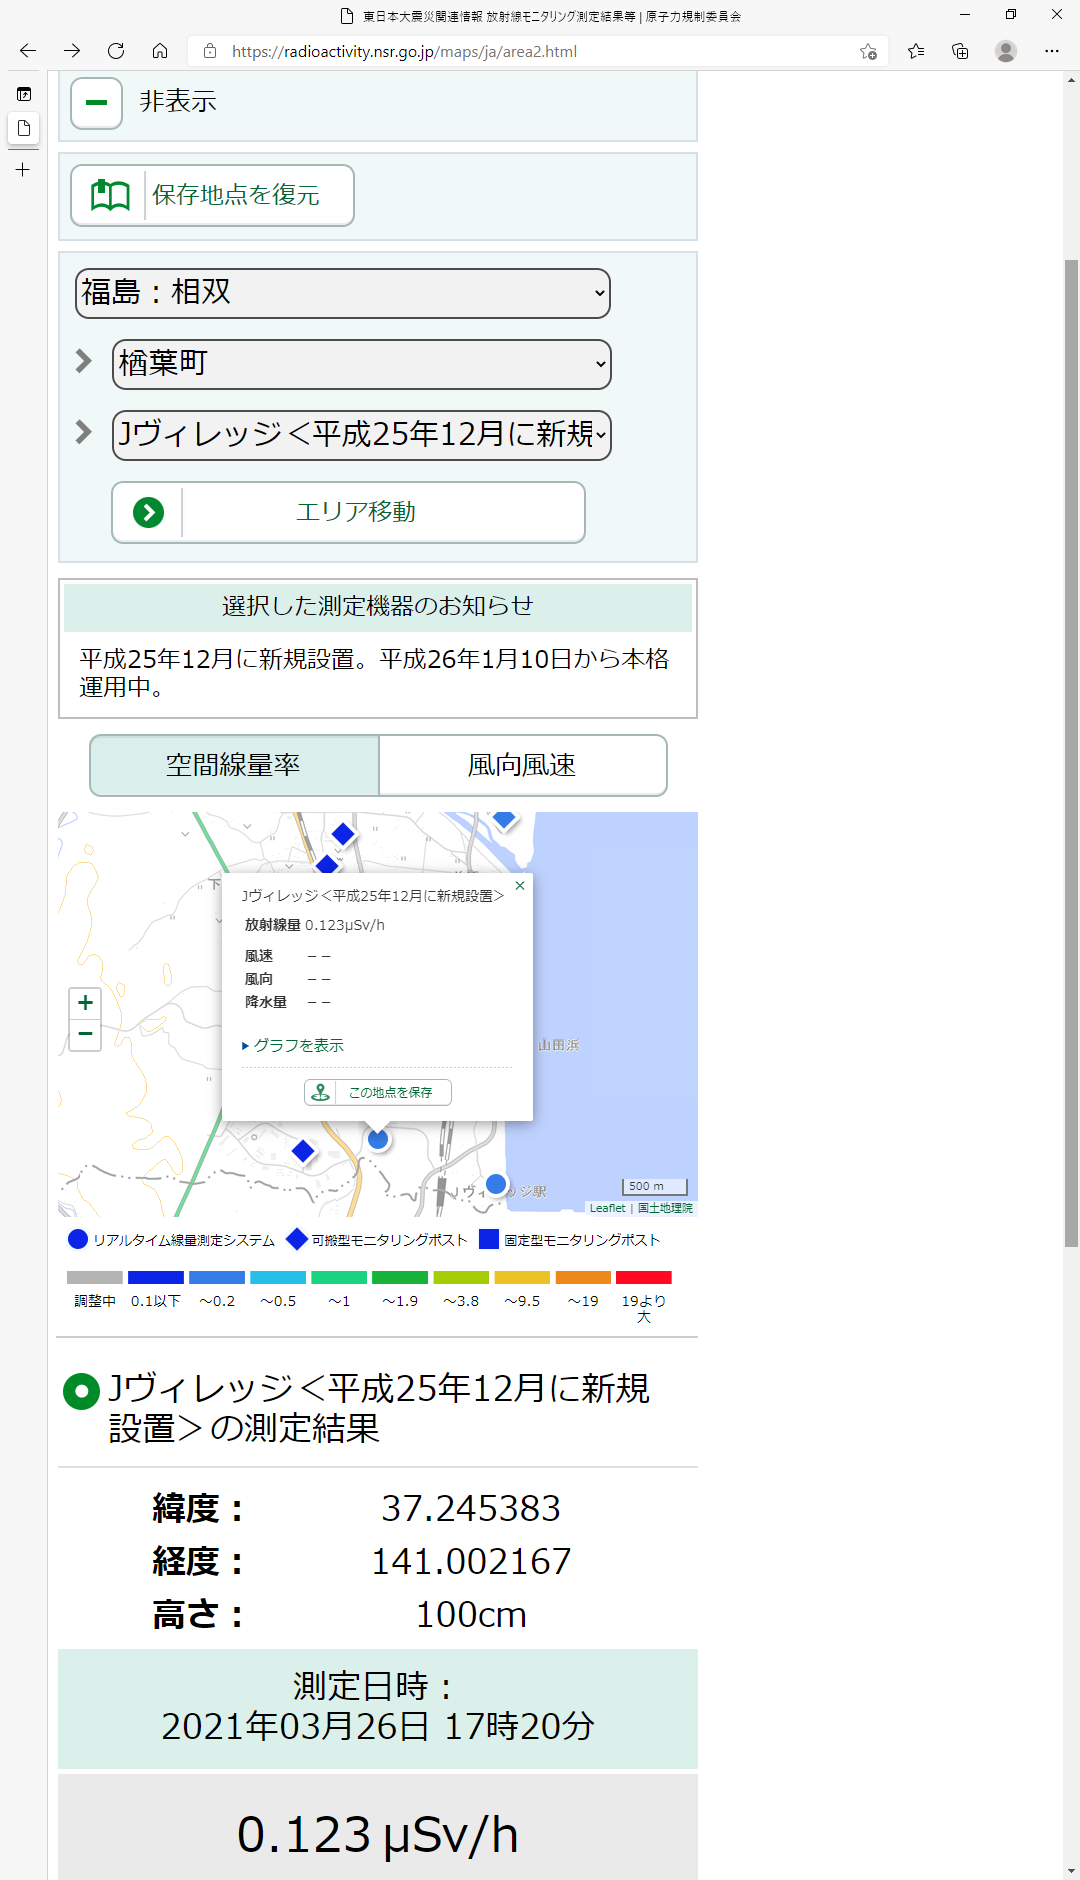Image resolution: width=1080 pixels, height=1880 pixels.
Task: Click the browser back arrow
Action: click(x=28, y=51)
